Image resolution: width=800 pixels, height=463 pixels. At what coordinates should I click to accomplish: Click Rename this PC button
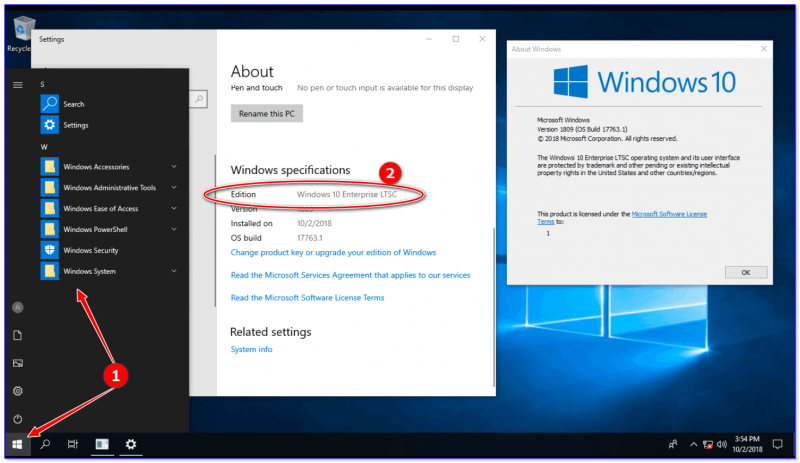267,113
